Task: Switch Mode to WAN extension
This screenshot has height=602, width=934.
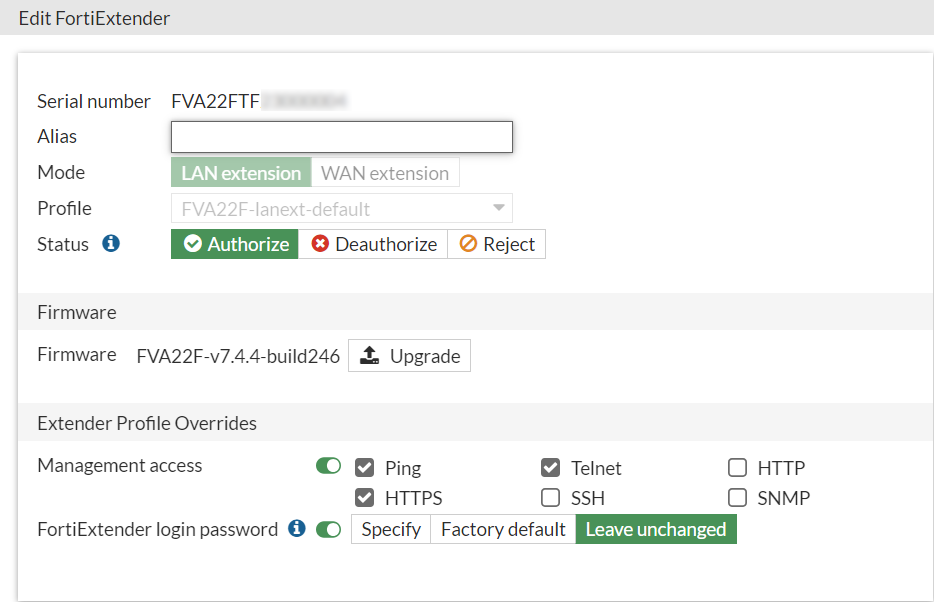Action: click(385, 173)
